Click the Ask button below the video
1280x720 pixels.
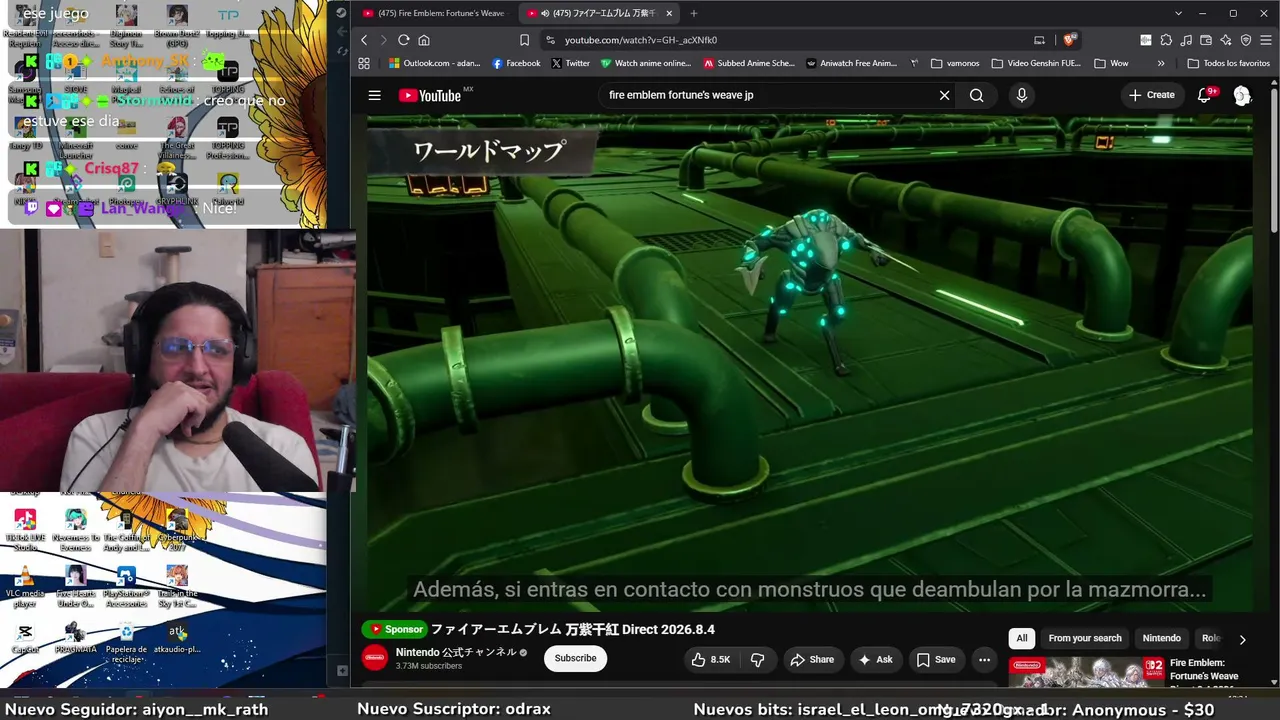(875, 660)
